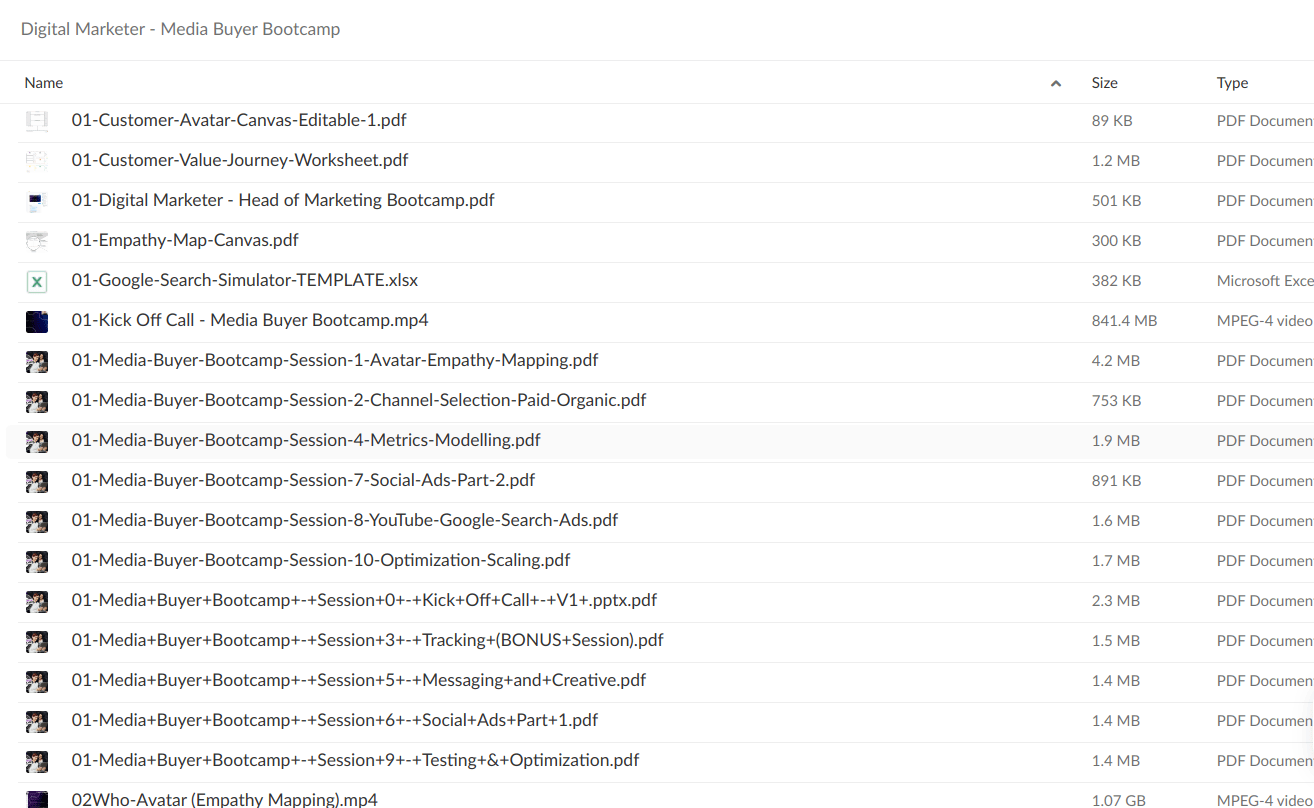Sort the list by Size column
The width and height of the screenshot is (1314, 808).
tap(1104, 83)
